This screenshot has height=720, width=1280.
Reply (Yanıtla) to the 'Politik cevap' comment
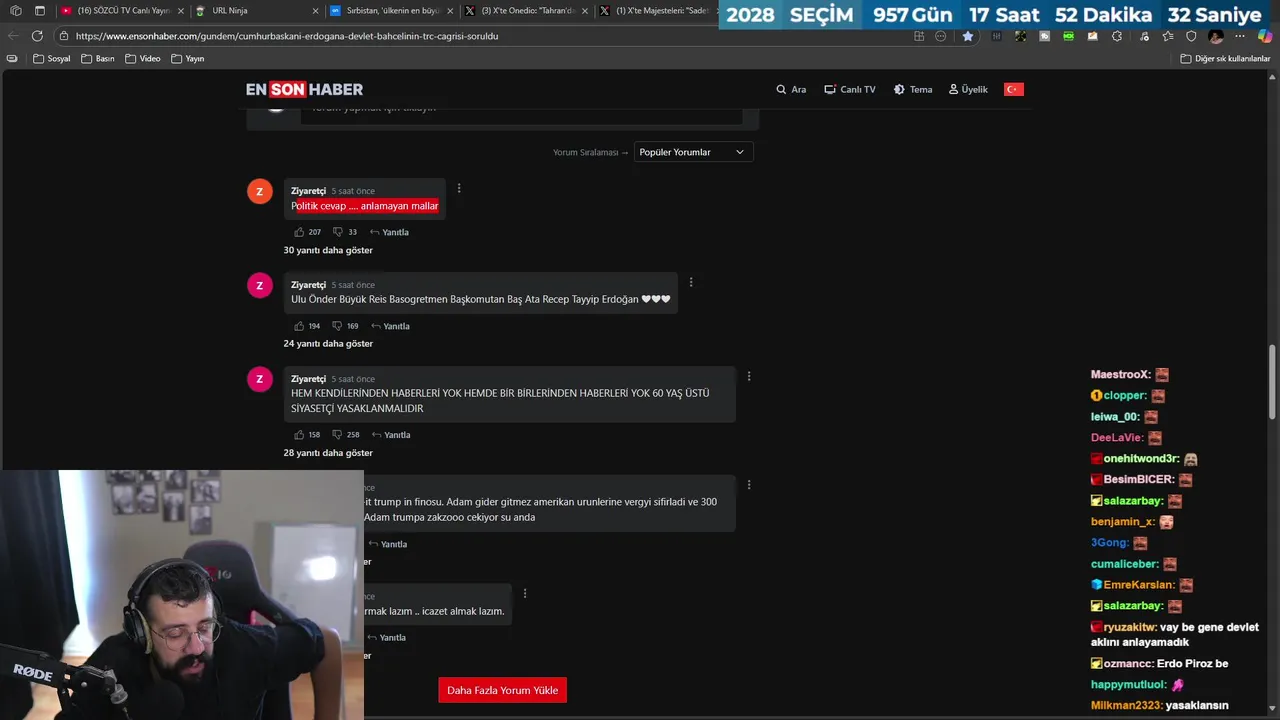coord(389,232)
